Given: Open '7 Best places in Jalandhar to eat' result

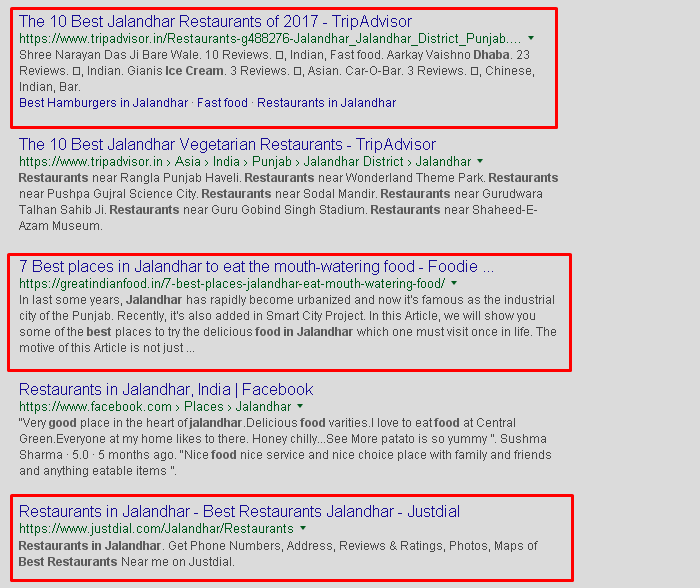Looking at the screenshot, I should pyautogui.click(x=256, y=267).
